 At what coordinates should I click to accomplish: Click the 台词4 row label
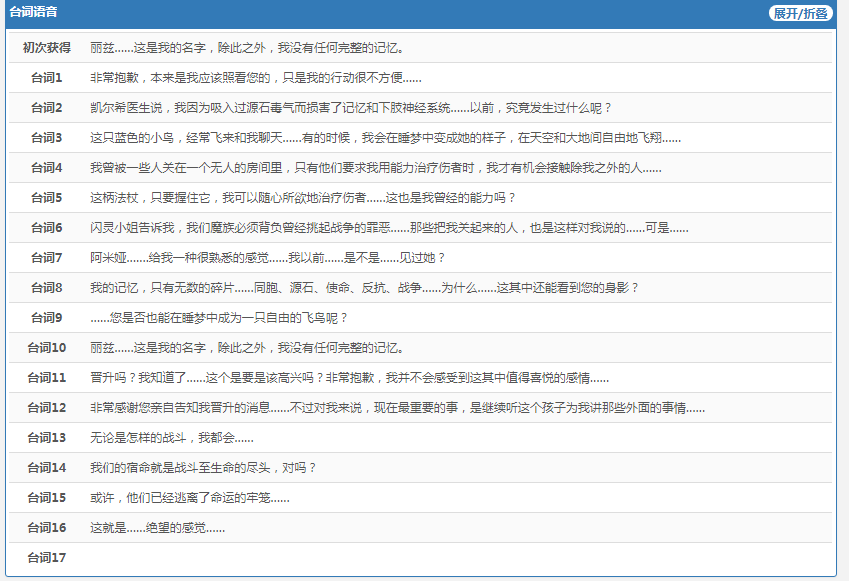tap(47, 168)
